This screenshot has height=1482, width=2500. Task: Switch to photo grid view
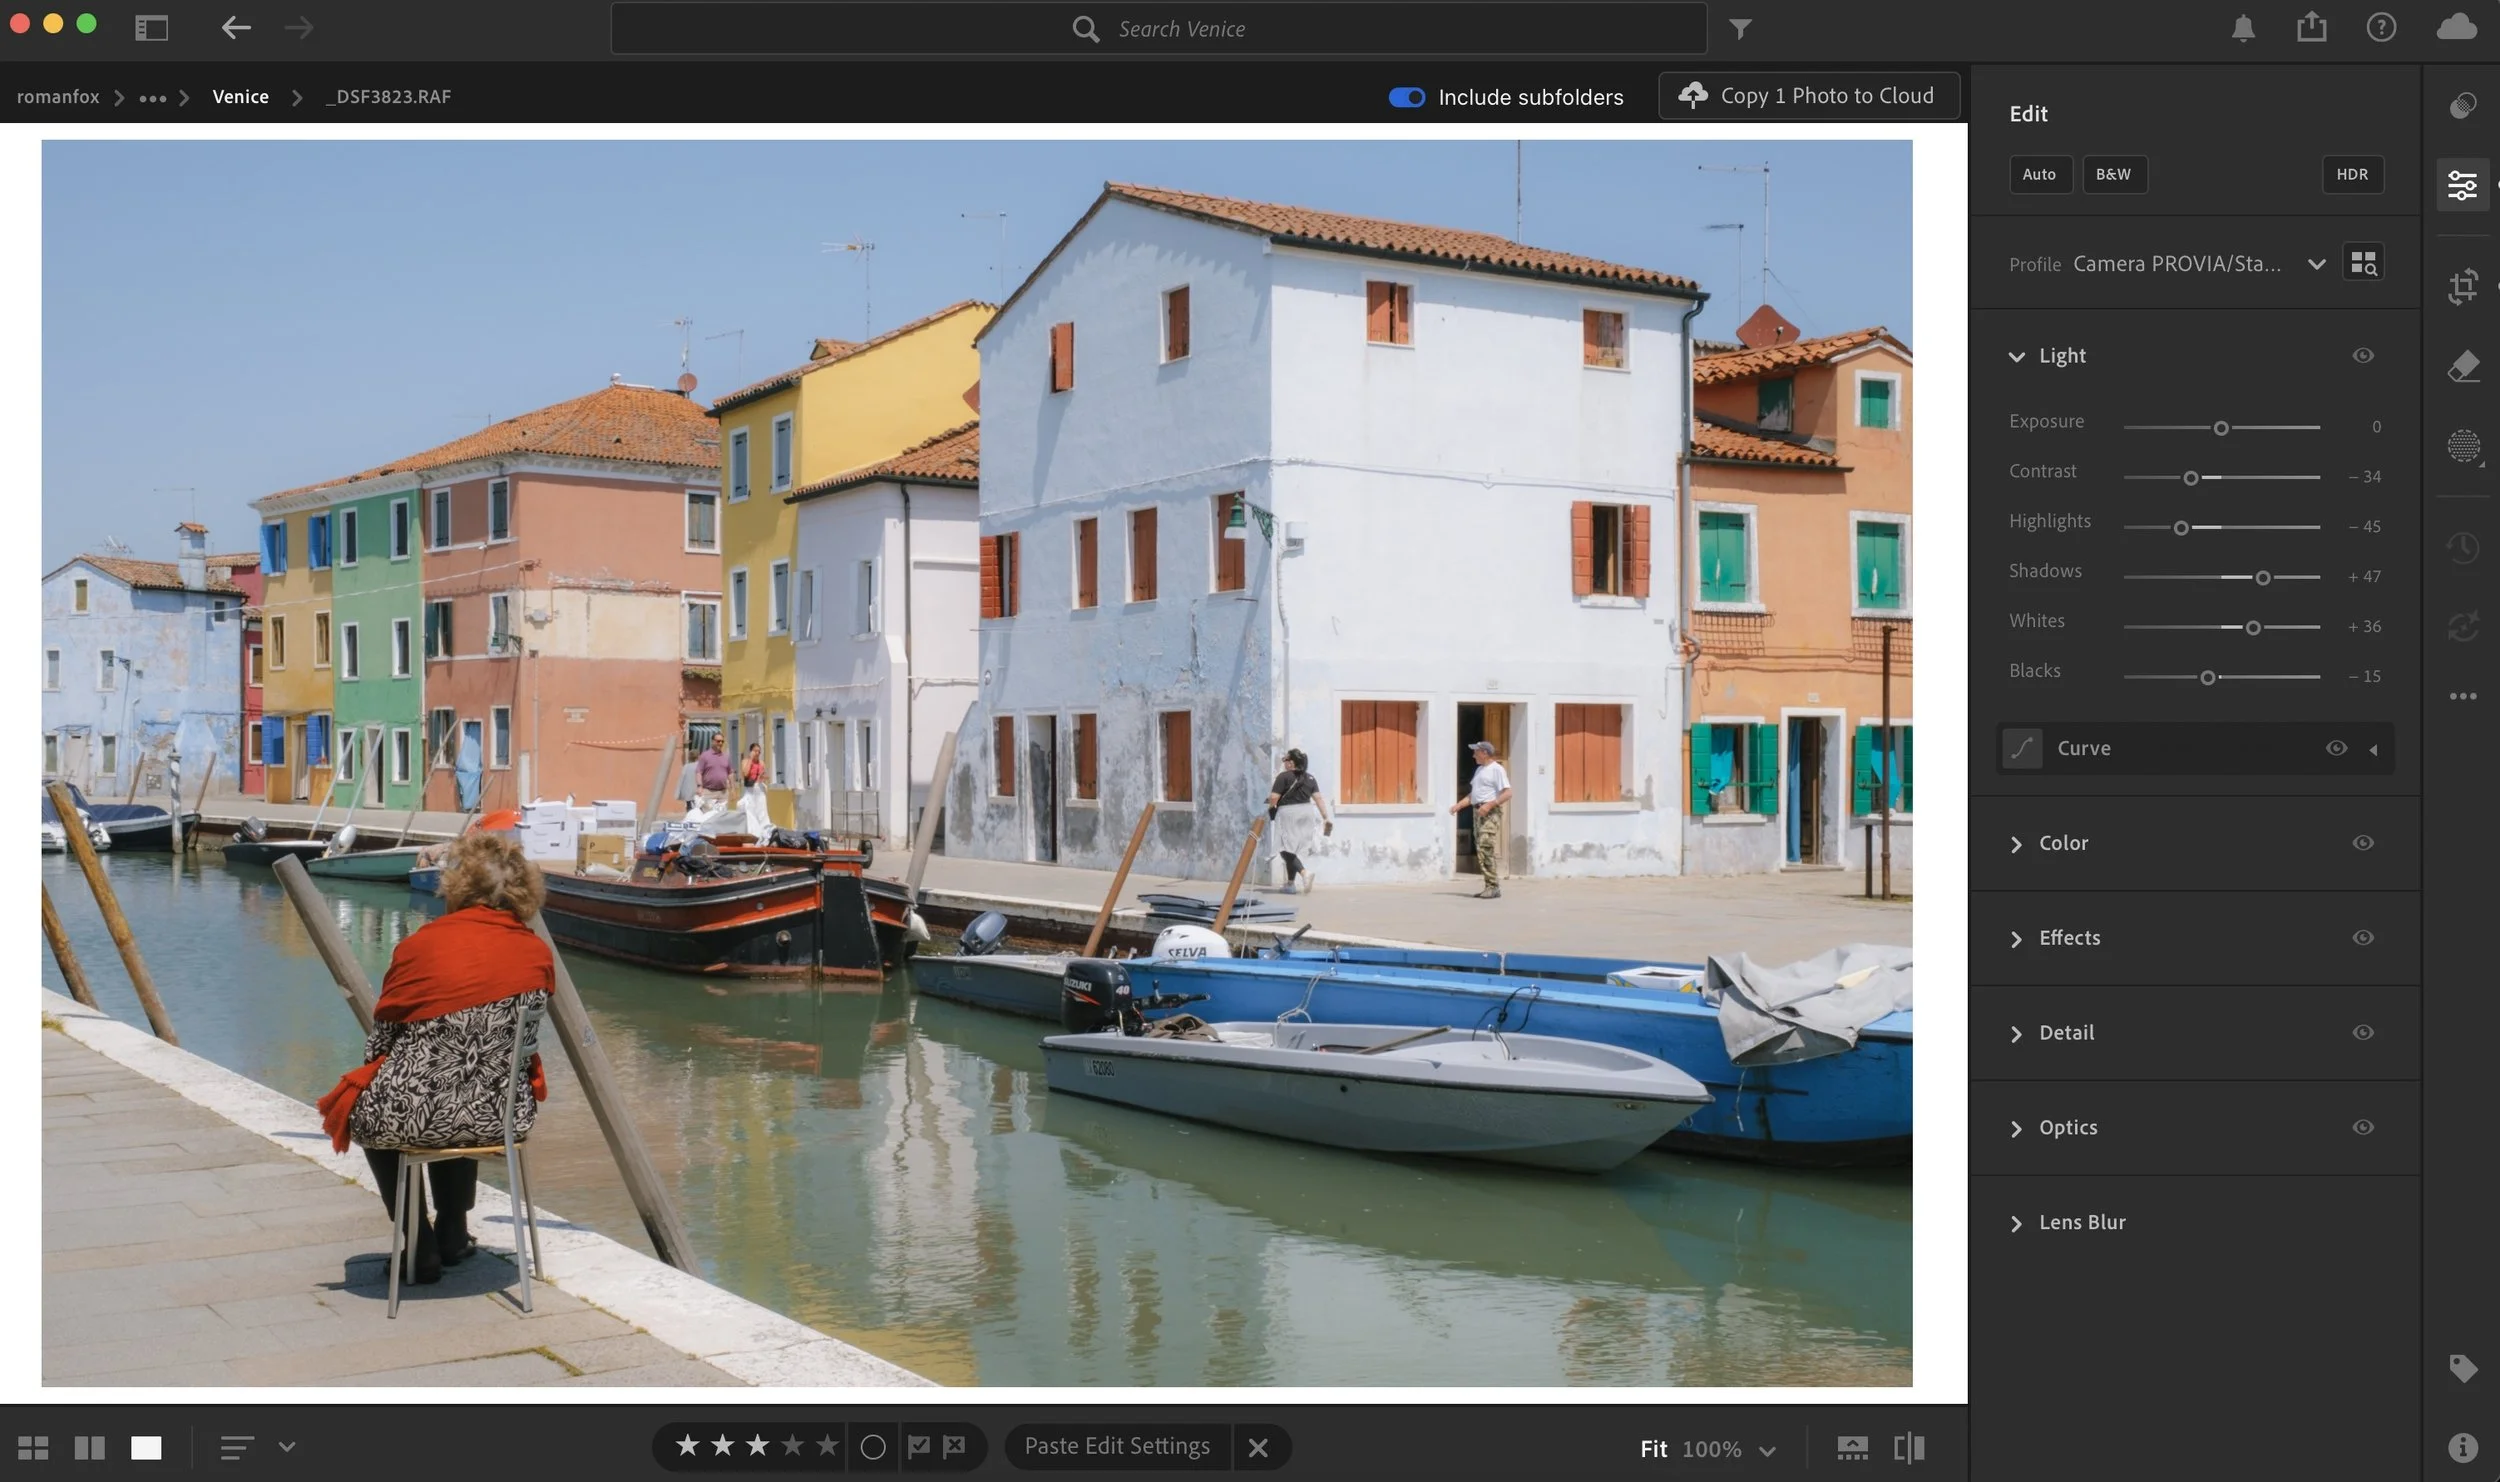tap(33, 1447)
